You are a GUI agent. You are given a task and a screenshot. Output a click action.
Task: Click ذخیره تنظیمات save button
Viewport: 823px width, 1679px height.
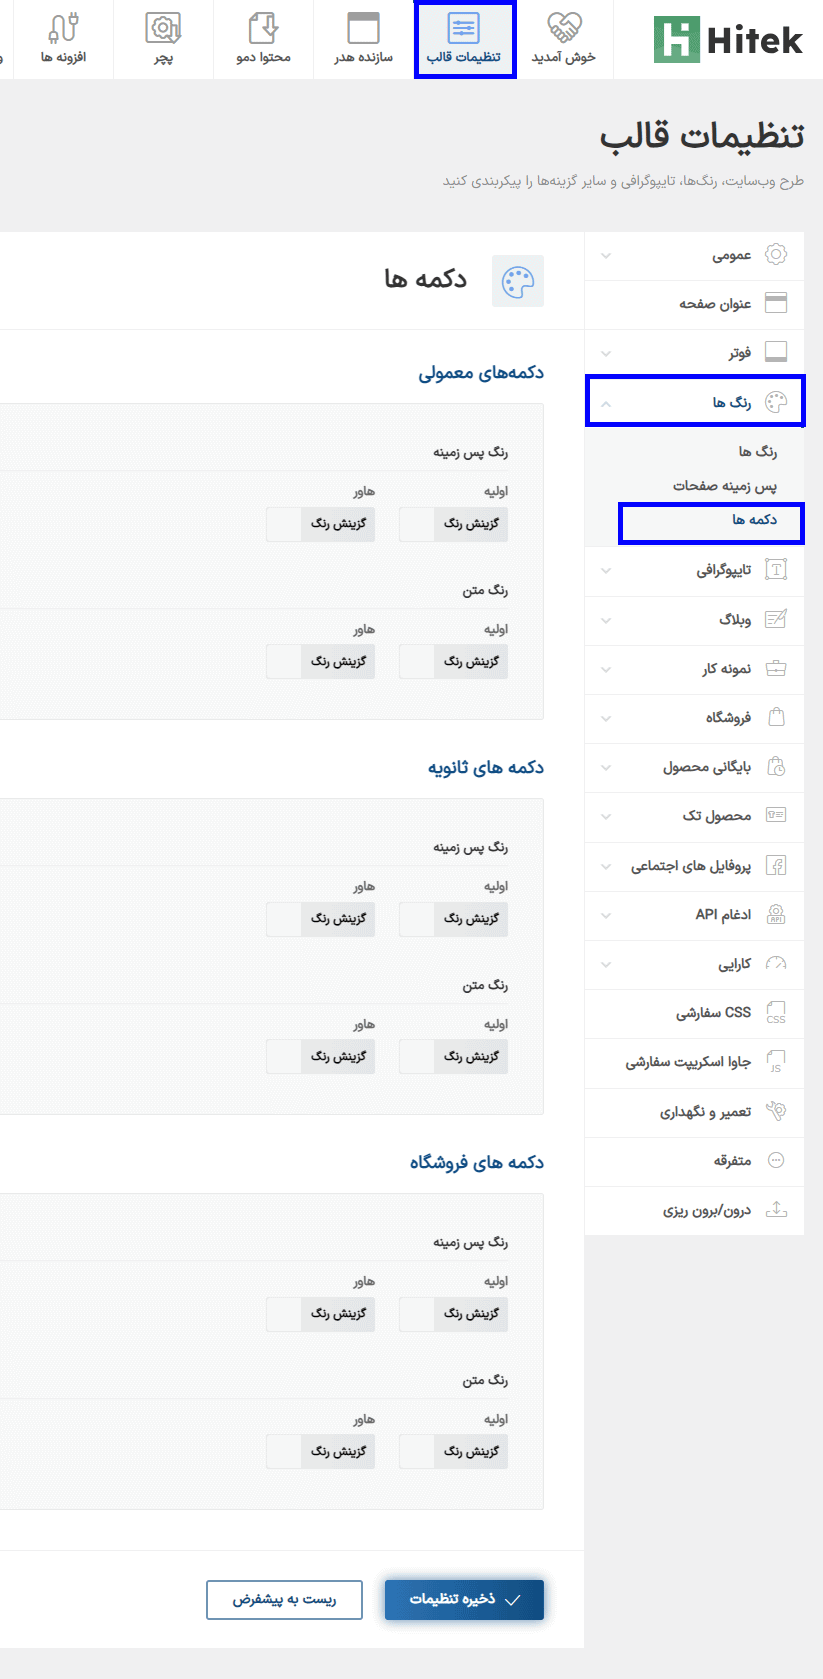(464, 1600)
